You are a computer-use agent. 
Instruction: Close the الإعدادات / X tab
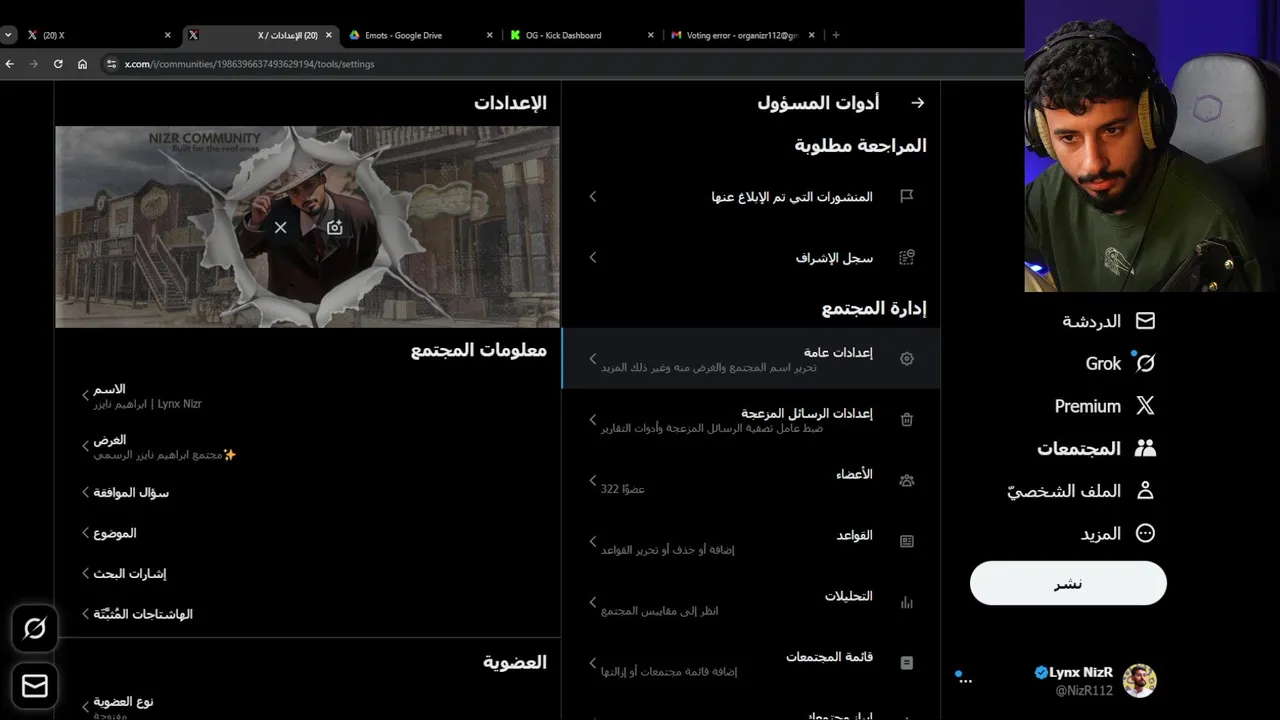point(329,35)
